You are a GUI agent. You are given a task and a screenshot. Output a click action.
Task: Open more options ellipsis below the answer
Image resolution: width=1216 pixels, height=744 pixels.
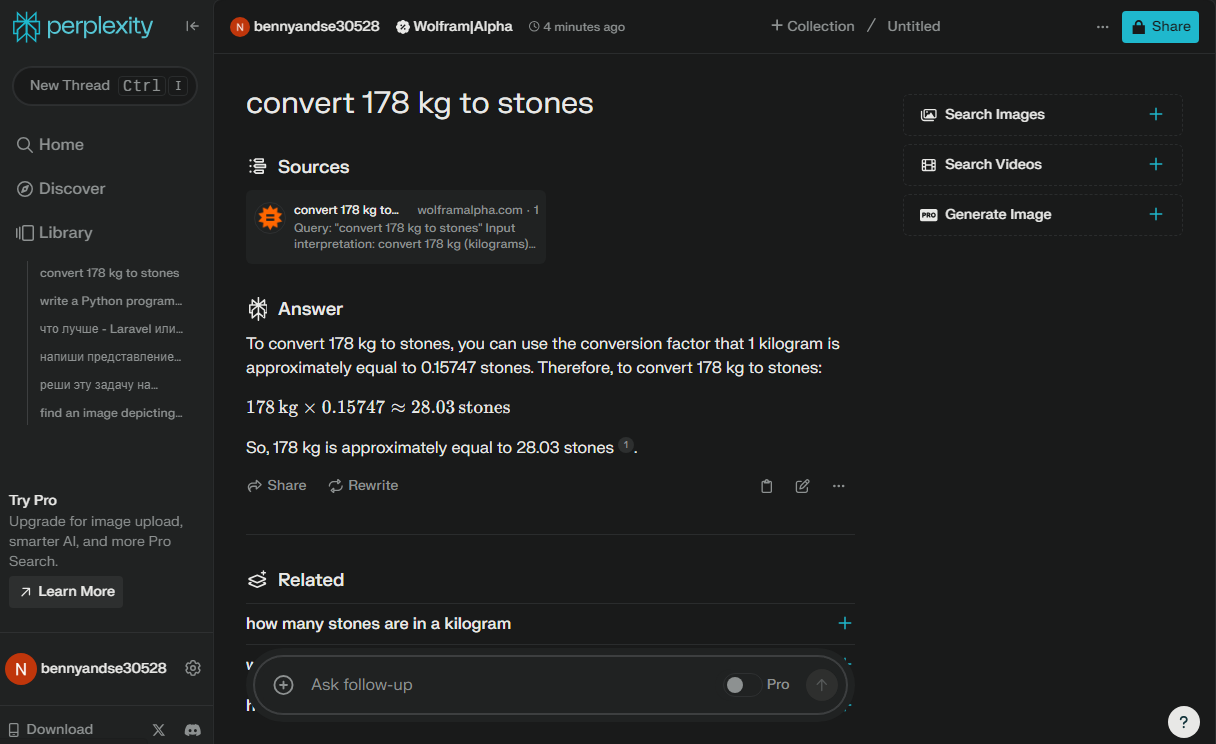click(x=838, y=486)
